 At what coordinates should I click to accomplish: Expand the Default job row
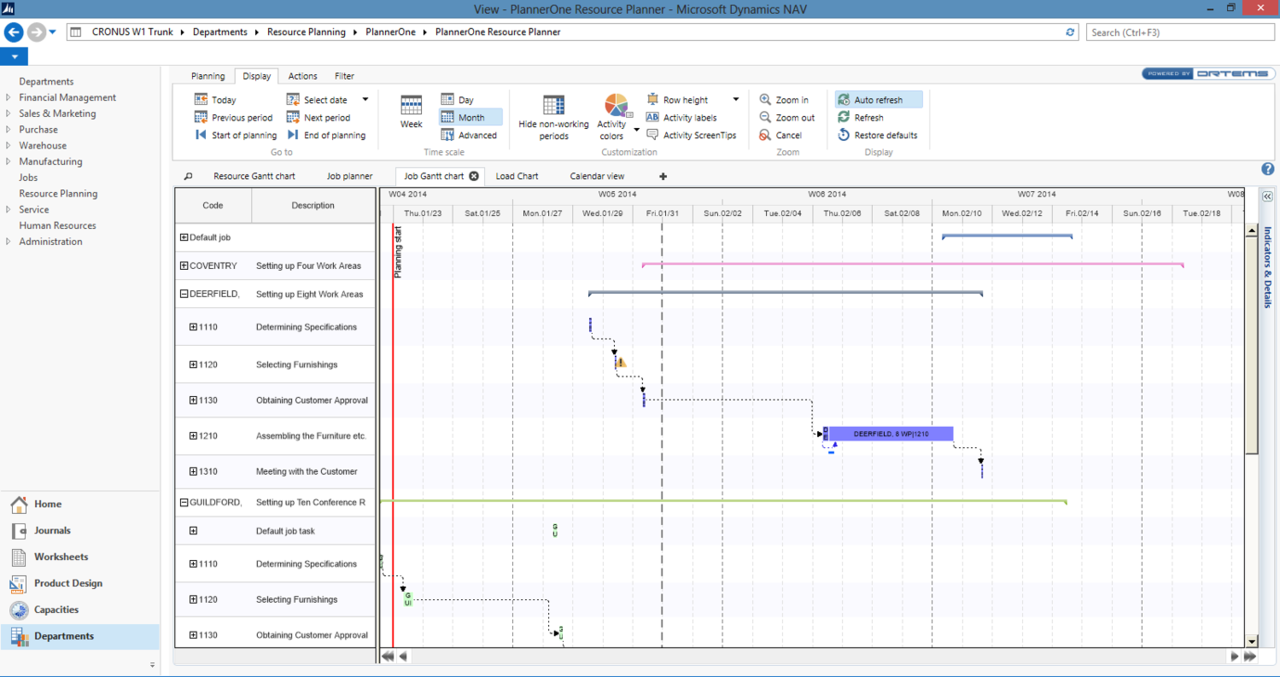pos(184,238)
